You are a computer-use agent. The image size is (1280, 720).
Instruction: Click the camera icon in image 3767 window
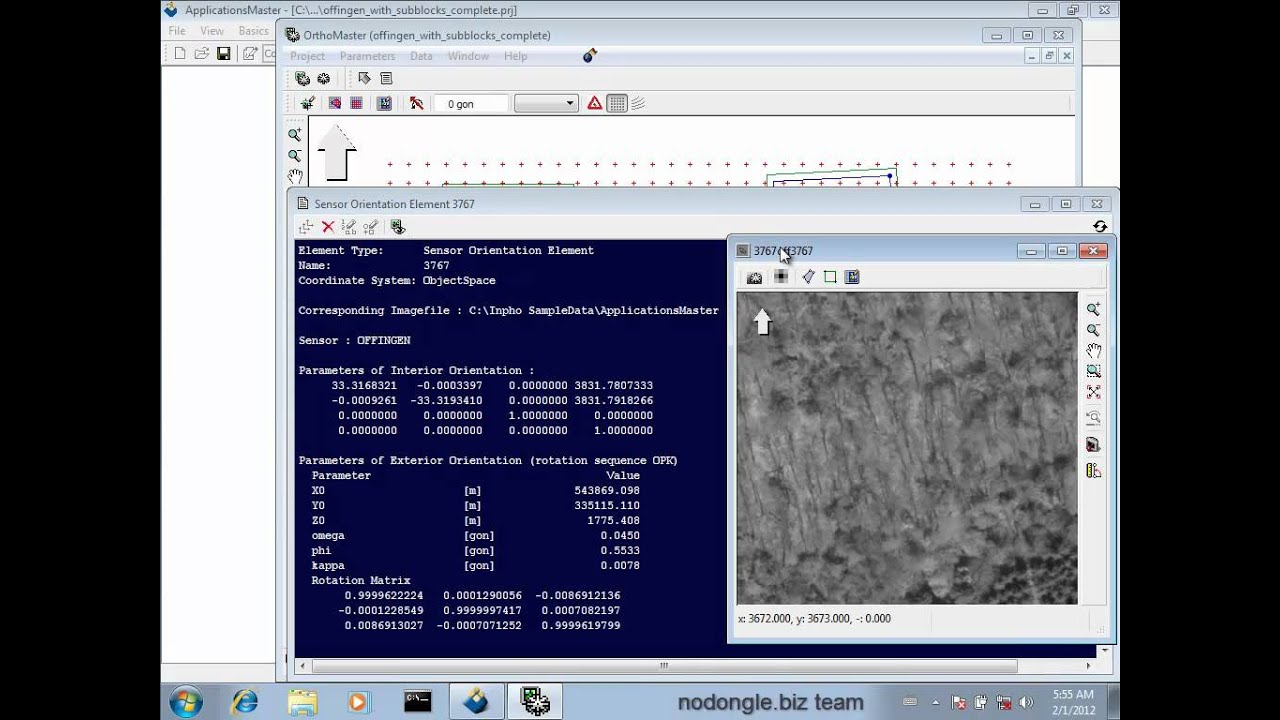(x=755, y=277)
